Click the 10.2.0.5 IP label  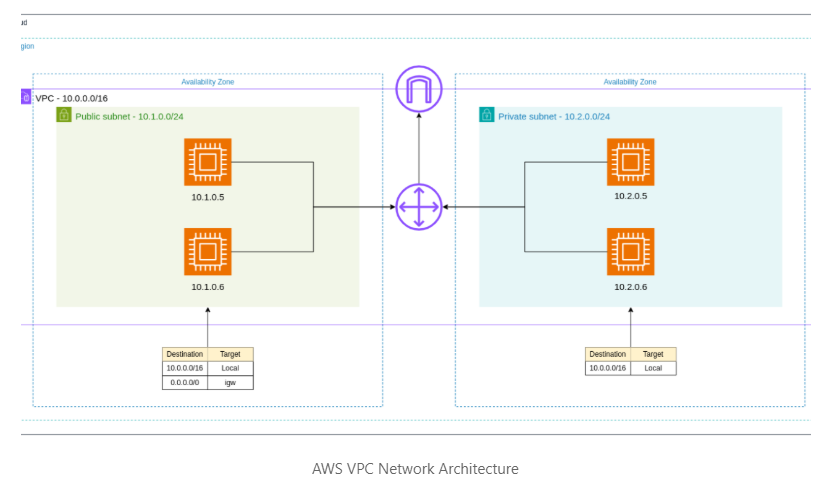coord(630,196)
